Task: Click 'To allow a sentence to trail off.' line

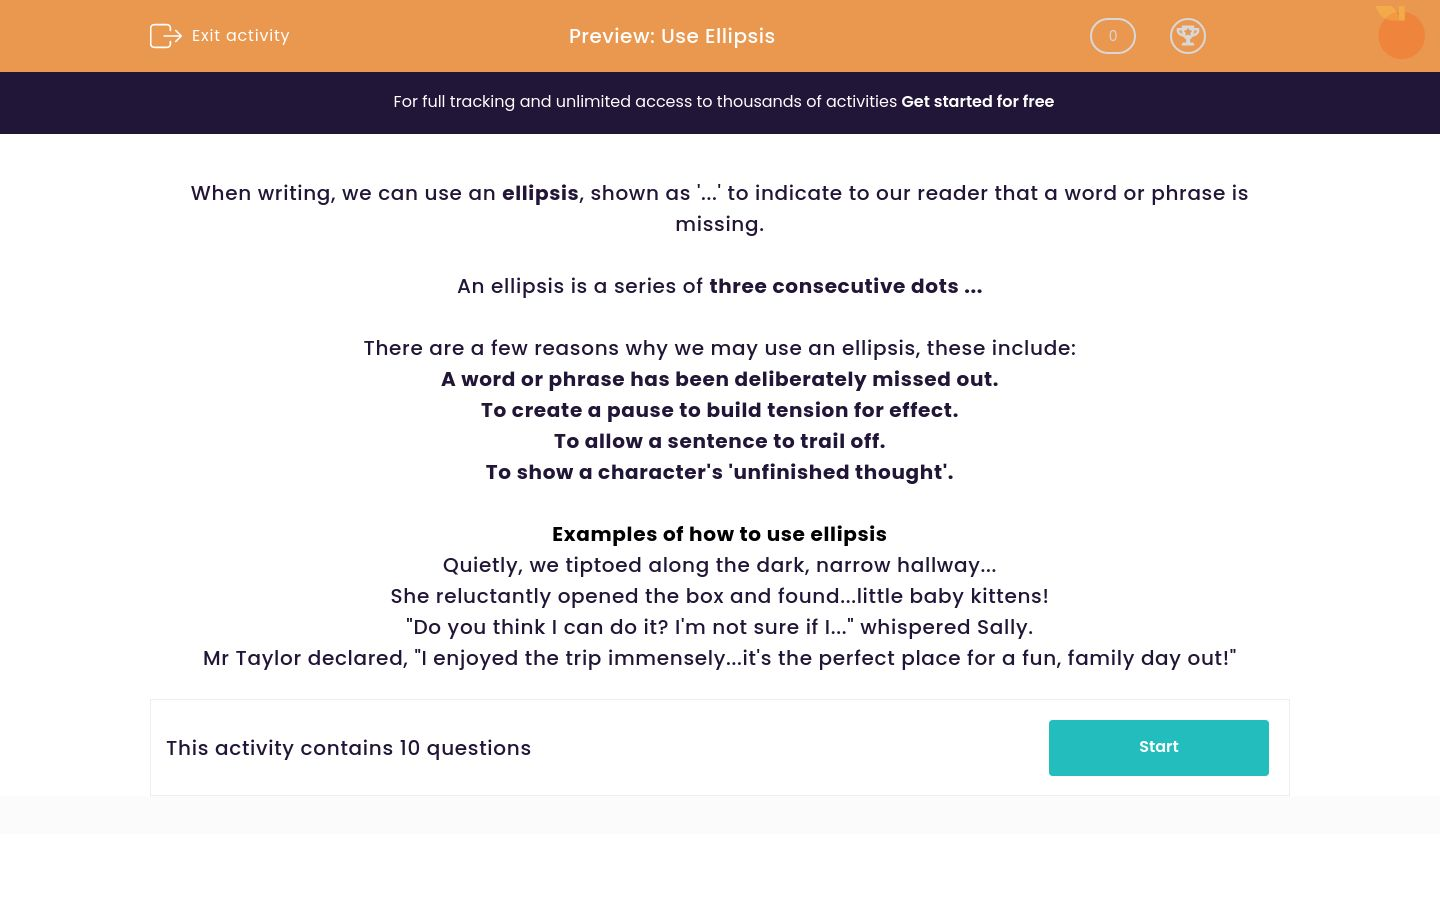Action: click(x=719, y=441)
